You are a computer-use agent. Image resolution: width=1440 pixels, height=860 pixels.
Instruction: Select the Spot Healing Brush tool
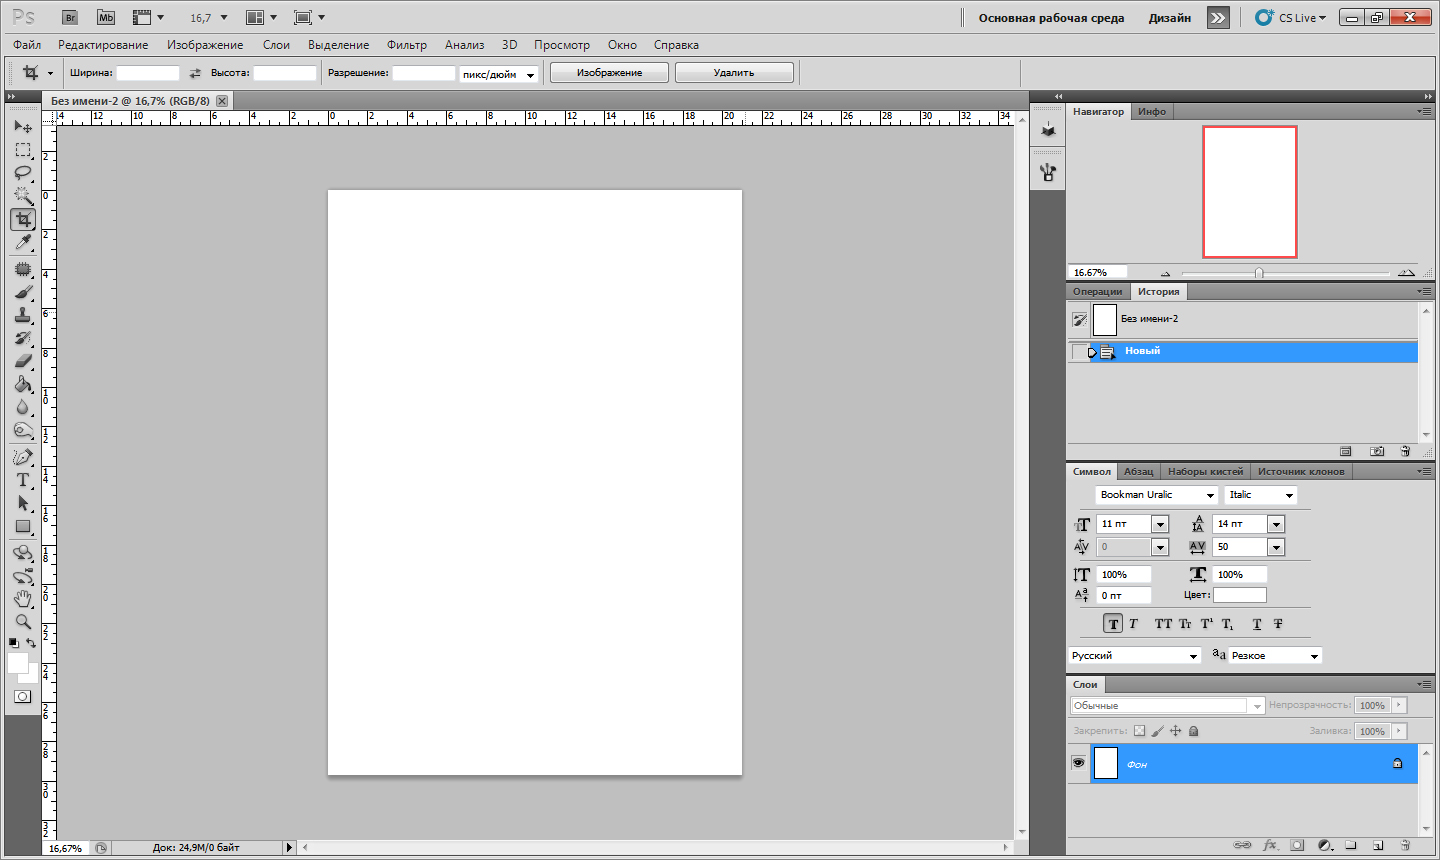(x=23, y=270)
